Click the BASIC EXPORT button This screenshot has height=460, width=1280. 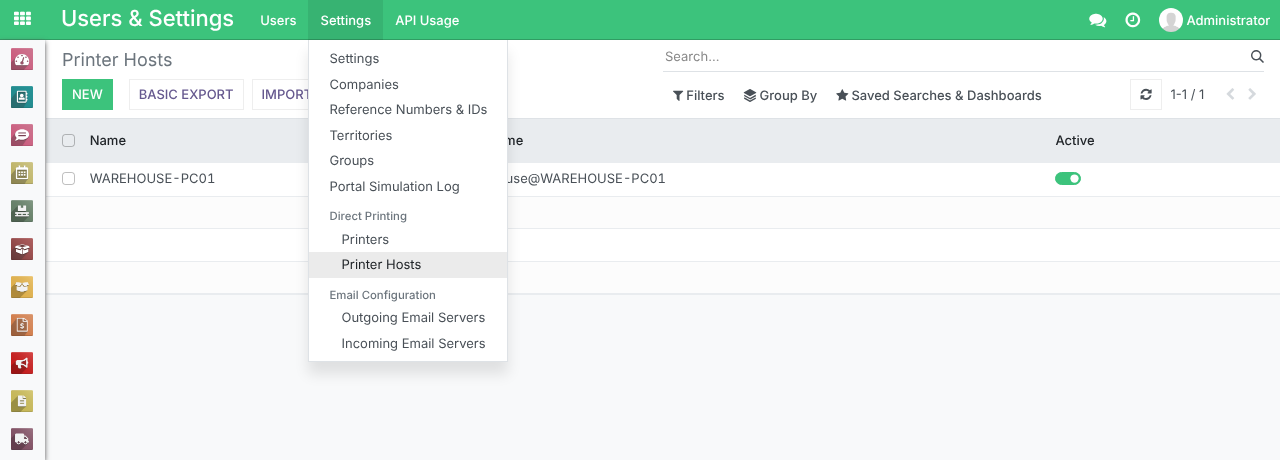point(186,95)
